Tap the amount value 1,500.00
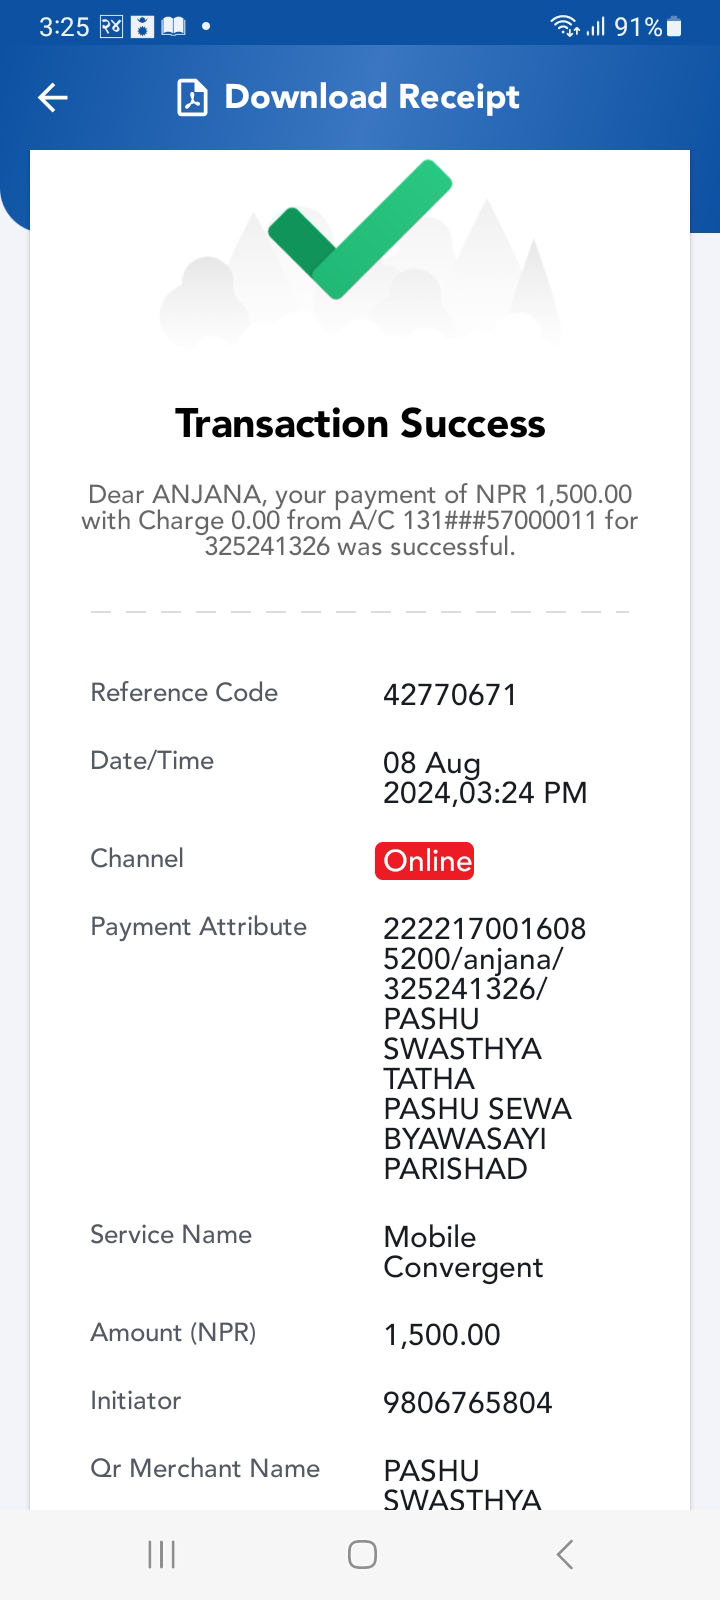 (x=442, y=1335)
